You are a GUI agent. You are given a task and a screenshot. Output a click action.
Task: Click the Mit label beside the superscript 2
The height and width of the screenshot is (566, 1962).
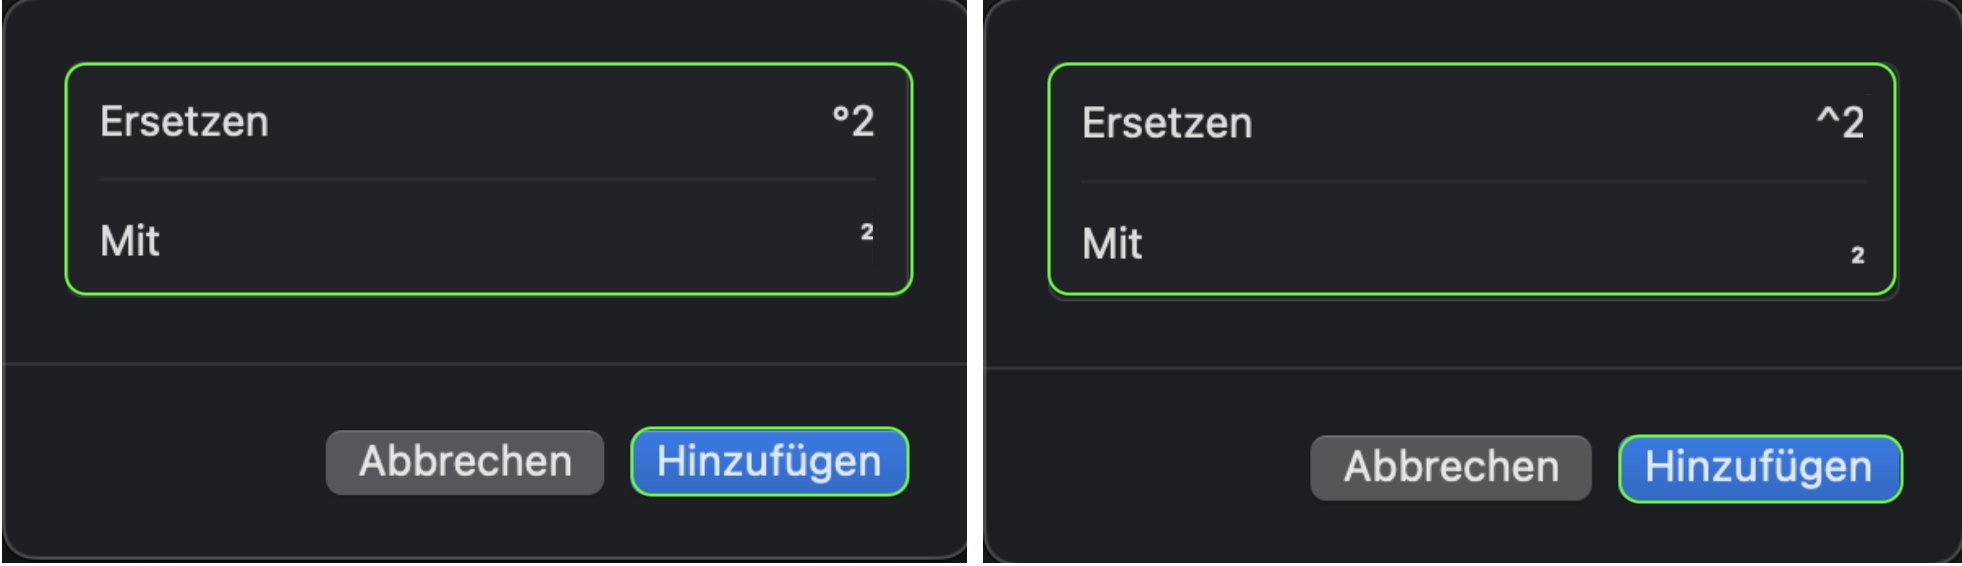[x=130, y=241]
